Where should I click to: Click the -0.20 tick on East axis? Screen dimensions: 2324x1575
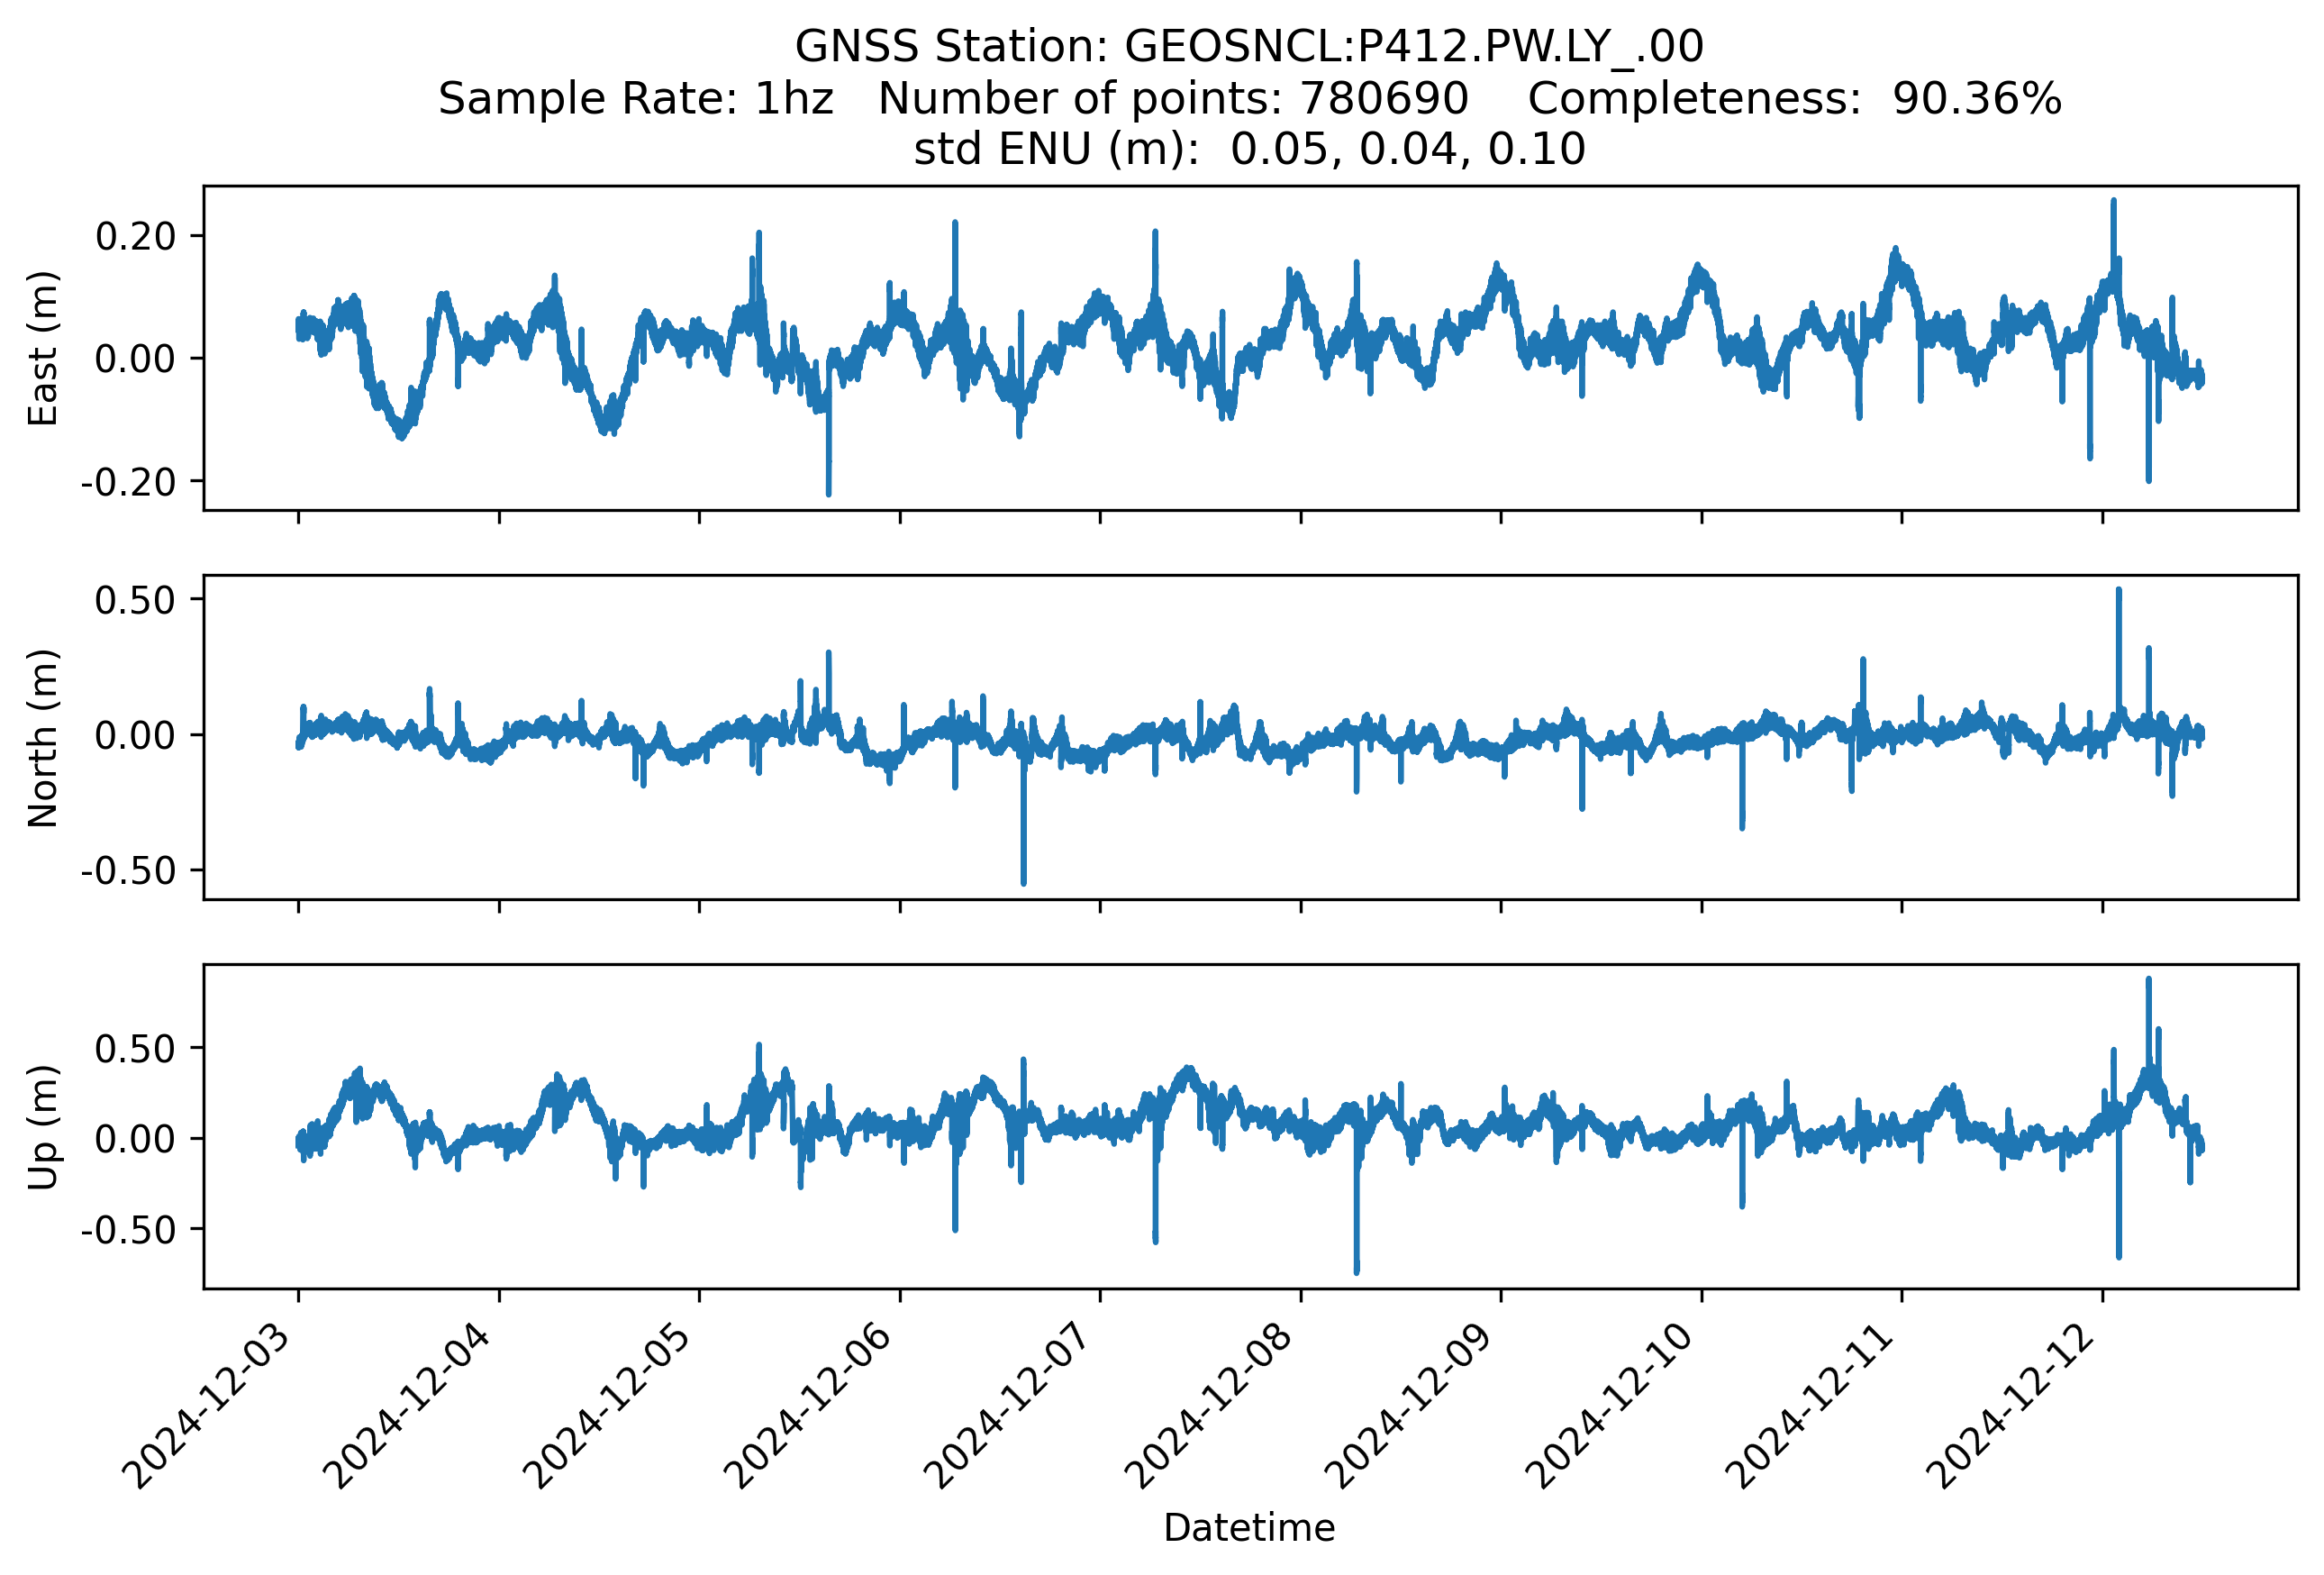[x=128, y=482]
